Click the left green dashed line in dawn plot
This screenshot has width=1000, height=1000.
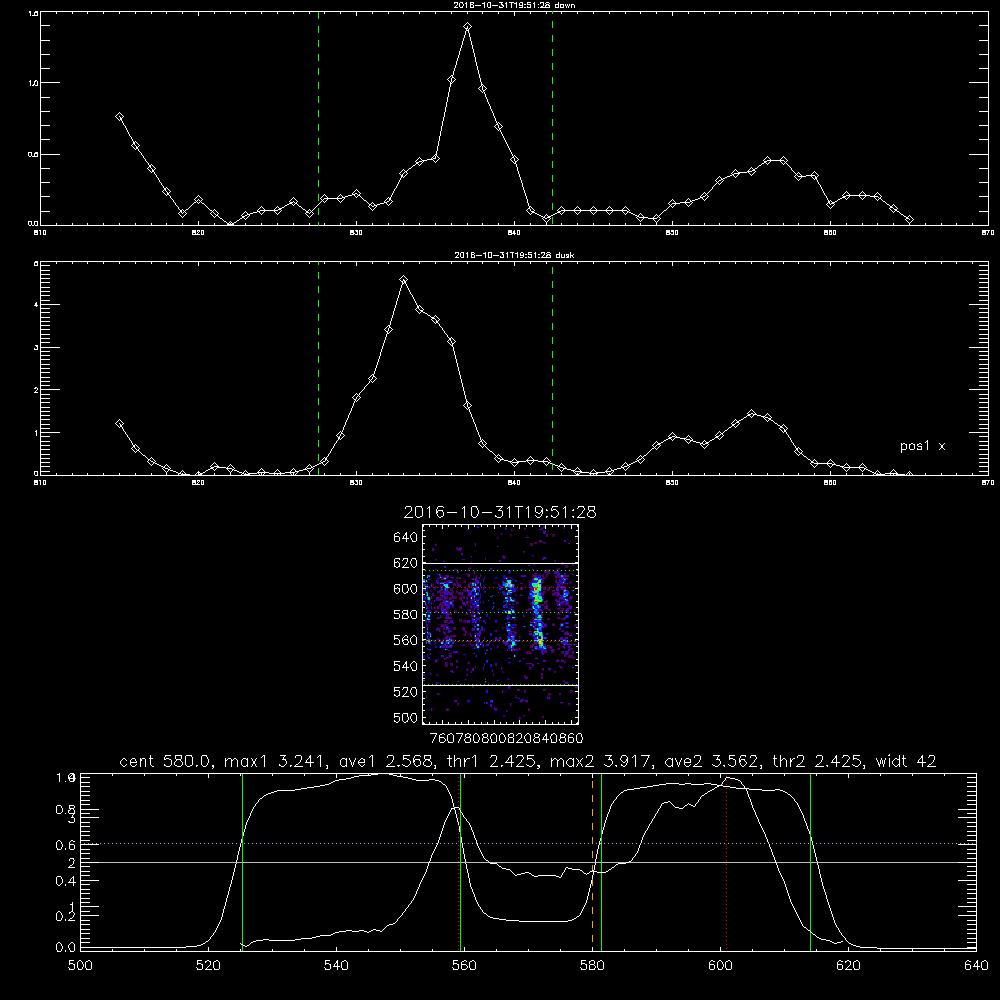pyautogui.click(x=318, y=119)
